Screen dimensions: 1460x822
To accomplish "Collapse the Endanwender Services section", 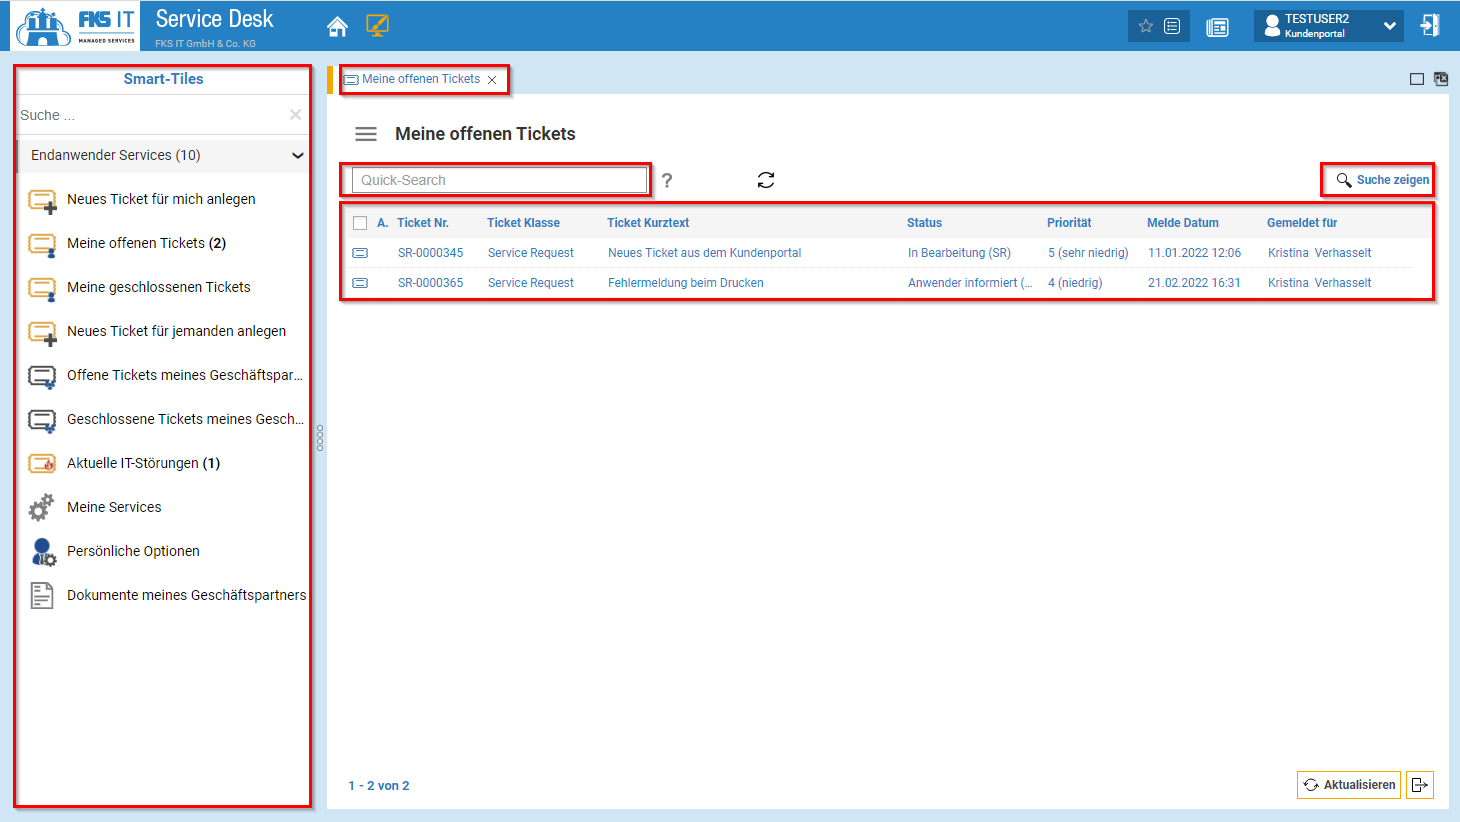I will pyautogui.click(x=297, y=155).
